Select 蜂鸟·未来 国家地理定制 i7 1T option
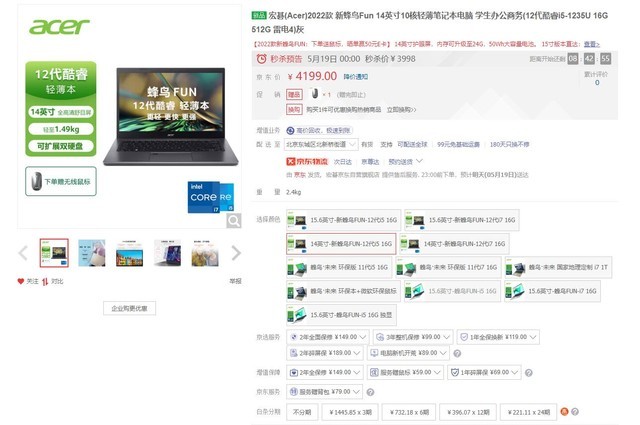 558,267
